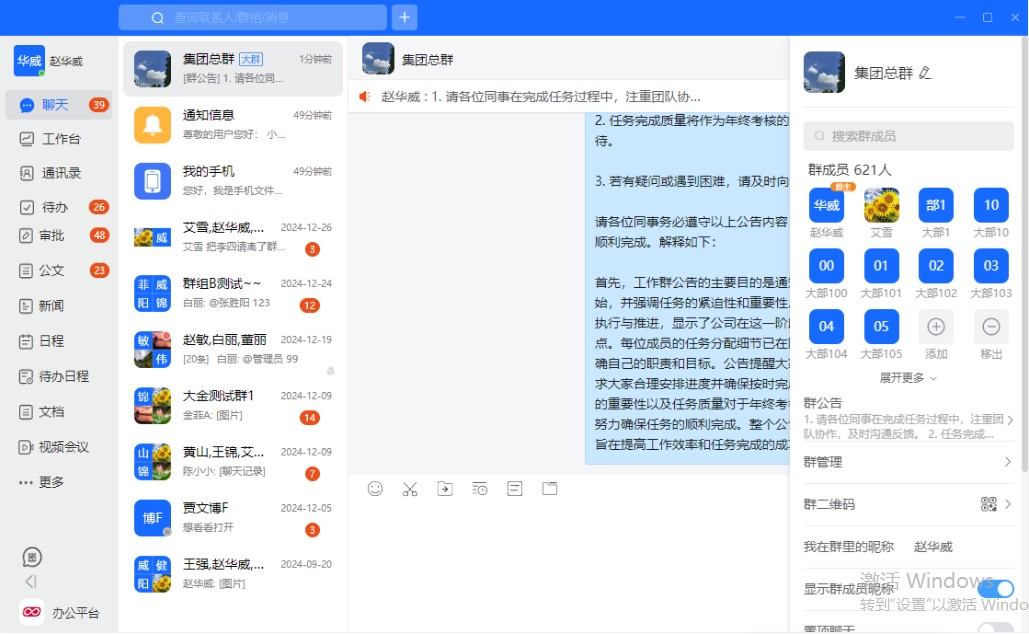The image size is (1029, 634).
Task: Click the 添加 member plus icon
Action: [936, 327]
